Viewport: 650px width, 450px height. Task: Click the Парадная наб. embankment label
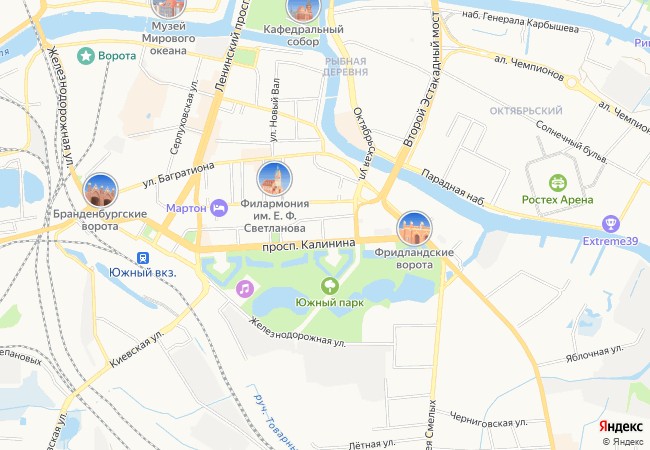click(453, 187)
